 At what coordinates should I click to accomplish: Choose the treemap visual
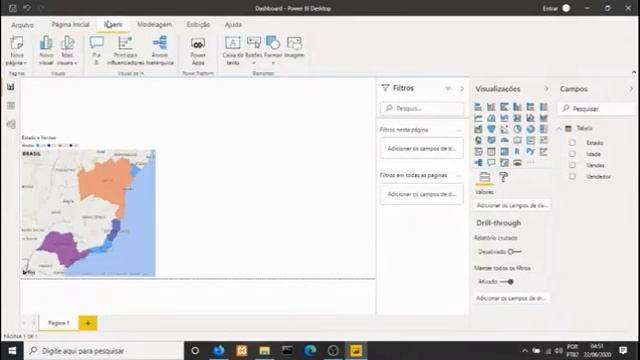click(x=543, y=129)
